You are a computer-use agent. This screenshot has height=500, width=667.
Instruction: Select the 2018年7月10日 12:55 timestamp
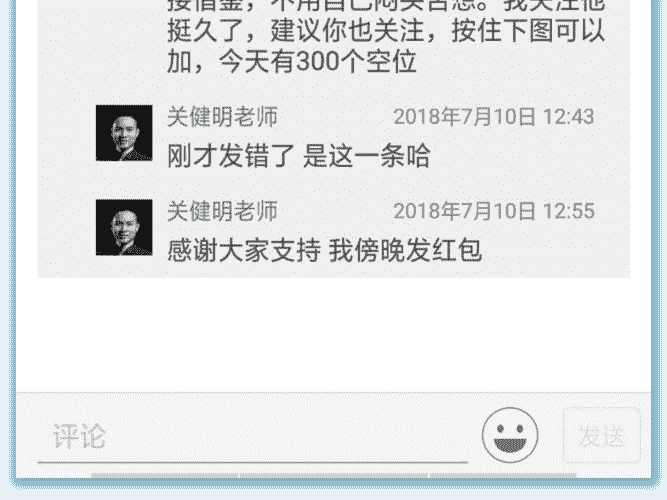pos(494,211)
